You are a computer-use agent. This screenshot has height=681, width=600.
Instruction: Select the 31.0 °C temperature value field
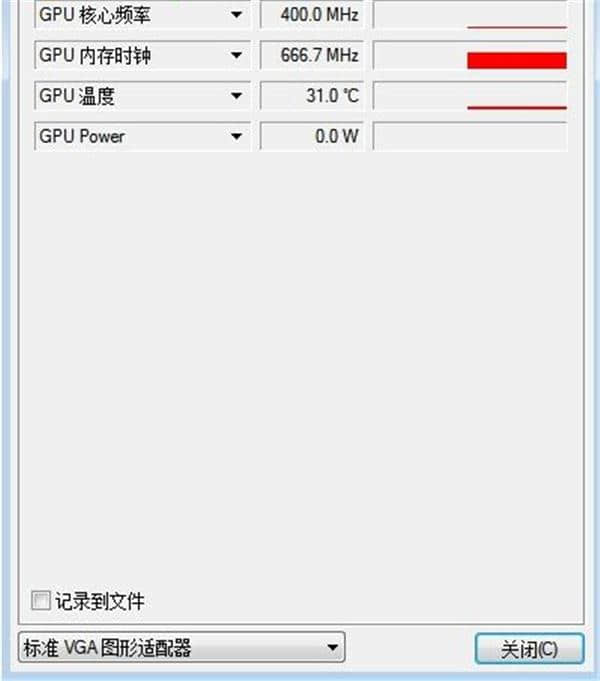[312, 96]
